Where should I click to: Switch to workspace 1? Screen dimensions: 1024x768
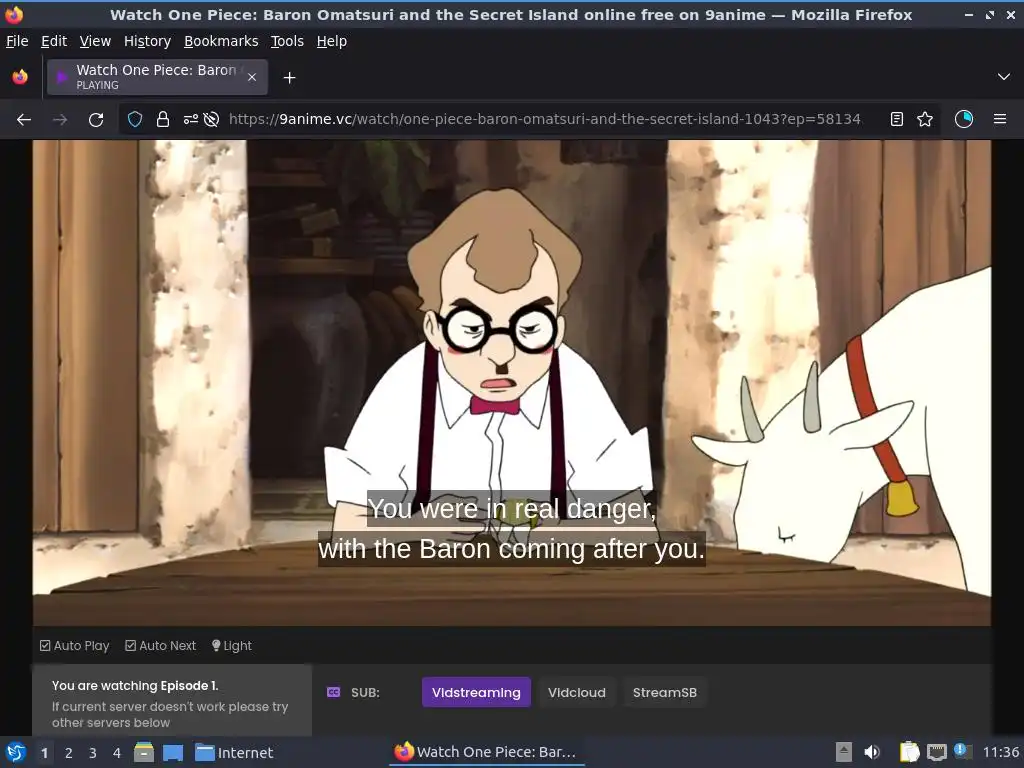click(44, 753)
